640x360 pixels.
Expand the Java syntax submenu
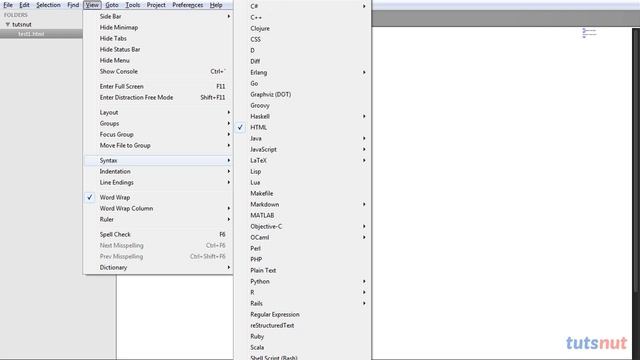click(302, 138)
